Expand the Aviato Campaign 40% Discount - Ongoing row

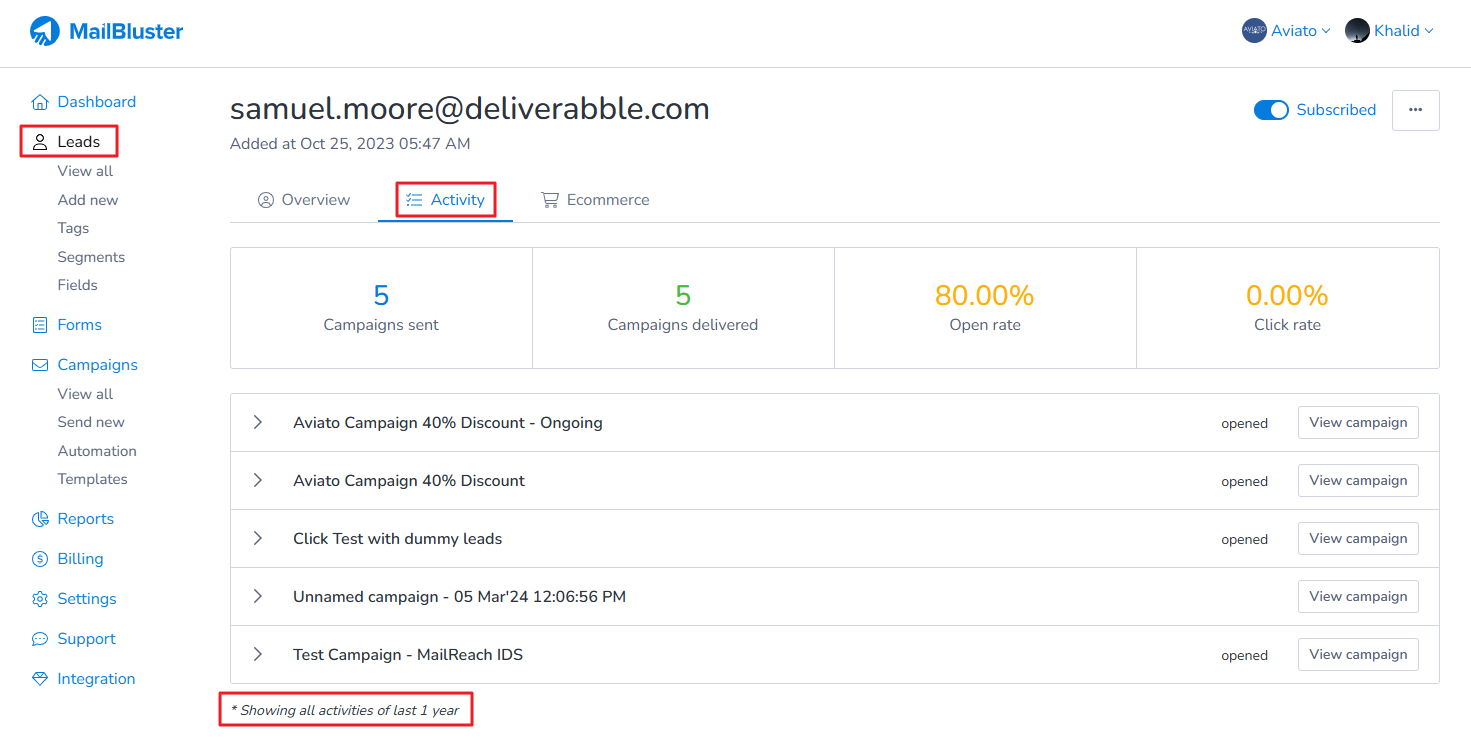258,422
